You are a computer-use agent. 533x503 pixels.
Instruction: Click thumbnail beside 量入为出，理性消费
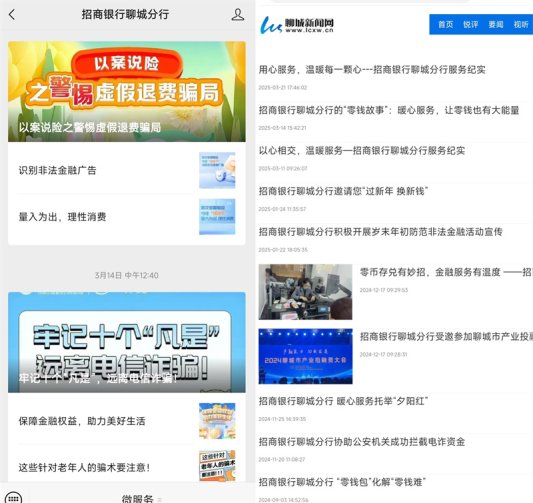point(217,216)
